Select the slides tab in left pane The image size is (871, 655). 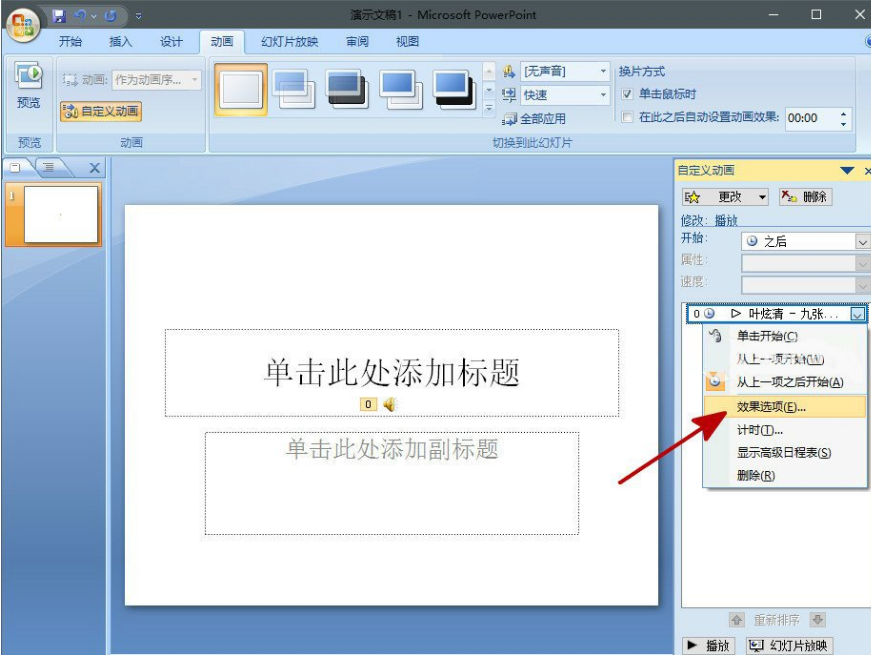click(x=16, y=167)
